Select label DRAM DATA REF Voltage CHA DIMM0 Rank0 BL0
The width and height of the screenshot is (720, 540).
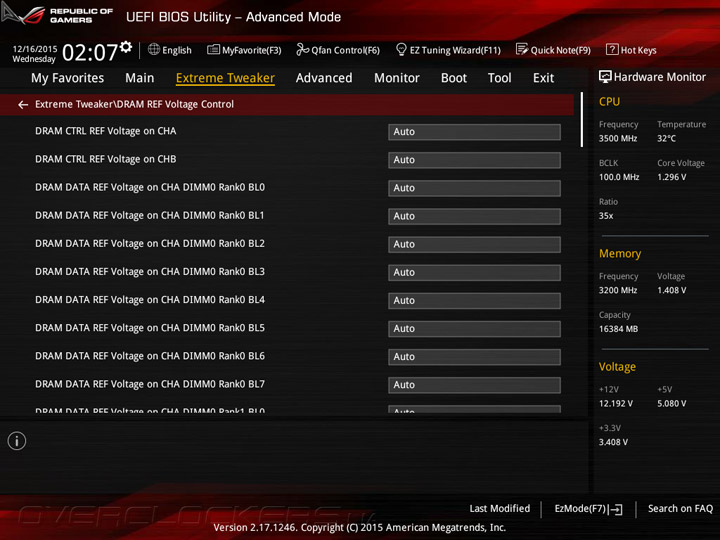[150, 187]
